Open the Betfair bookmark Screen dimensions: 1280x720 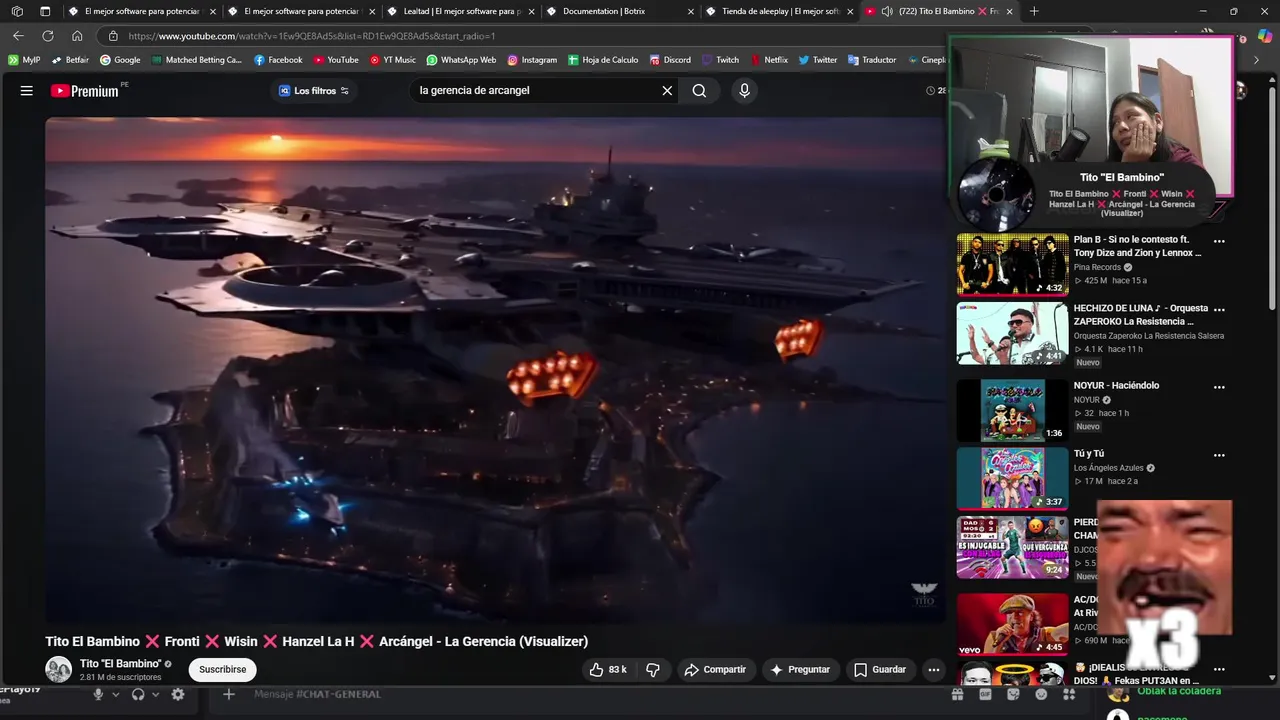(70, 60)
